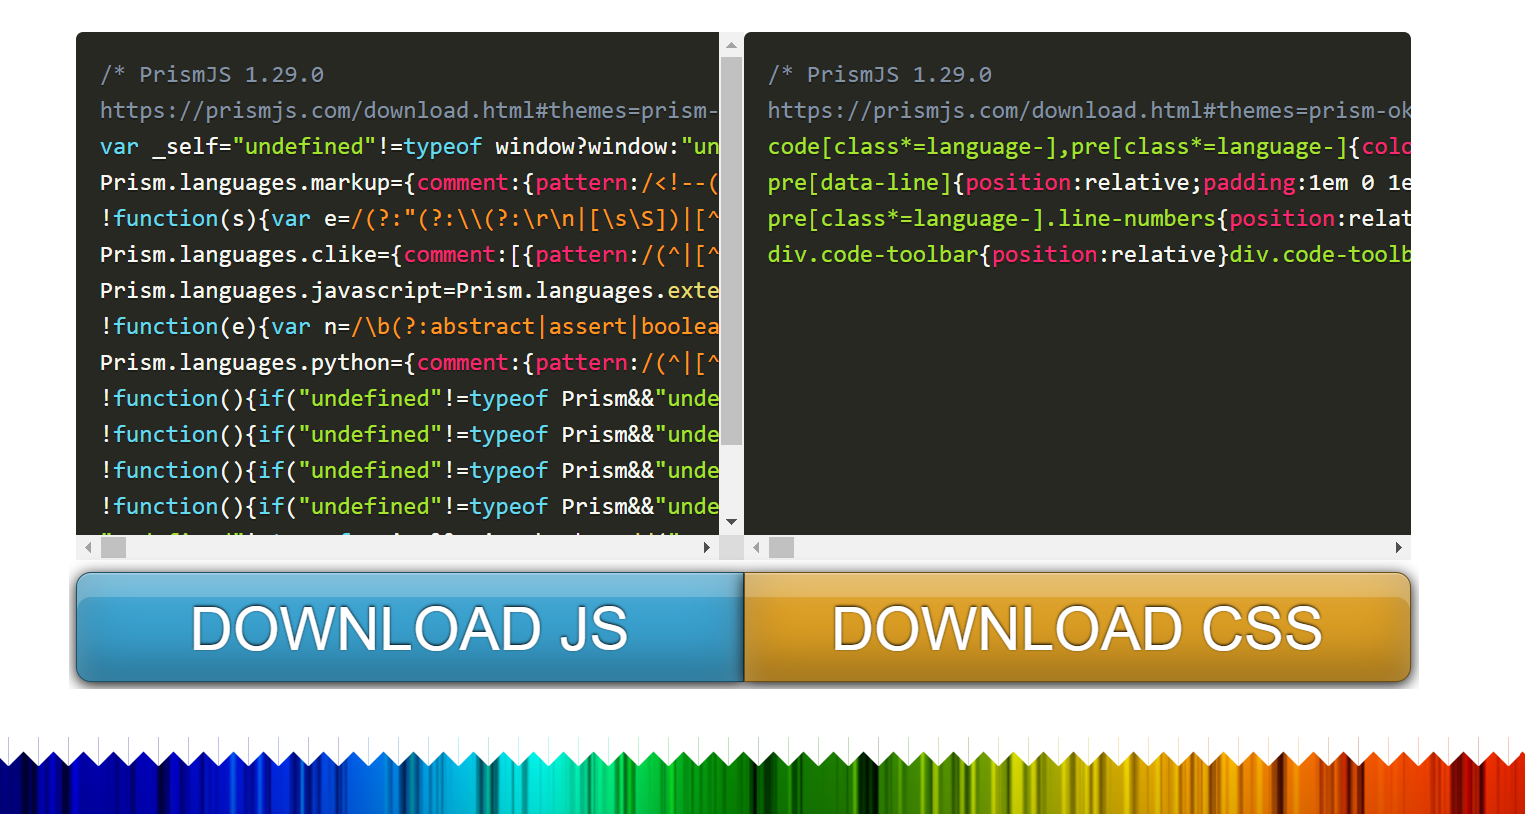Click the Prism.languages.javascript code line
The image size is (1525, 814).
(409, 290)
